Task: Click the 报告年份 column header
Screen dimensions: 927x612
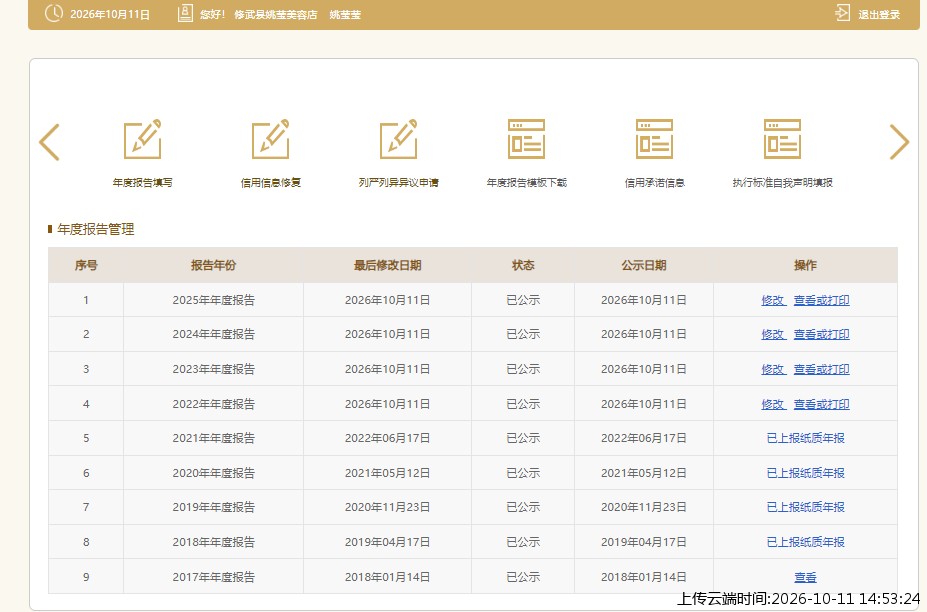Action: [x=213, y=265]
